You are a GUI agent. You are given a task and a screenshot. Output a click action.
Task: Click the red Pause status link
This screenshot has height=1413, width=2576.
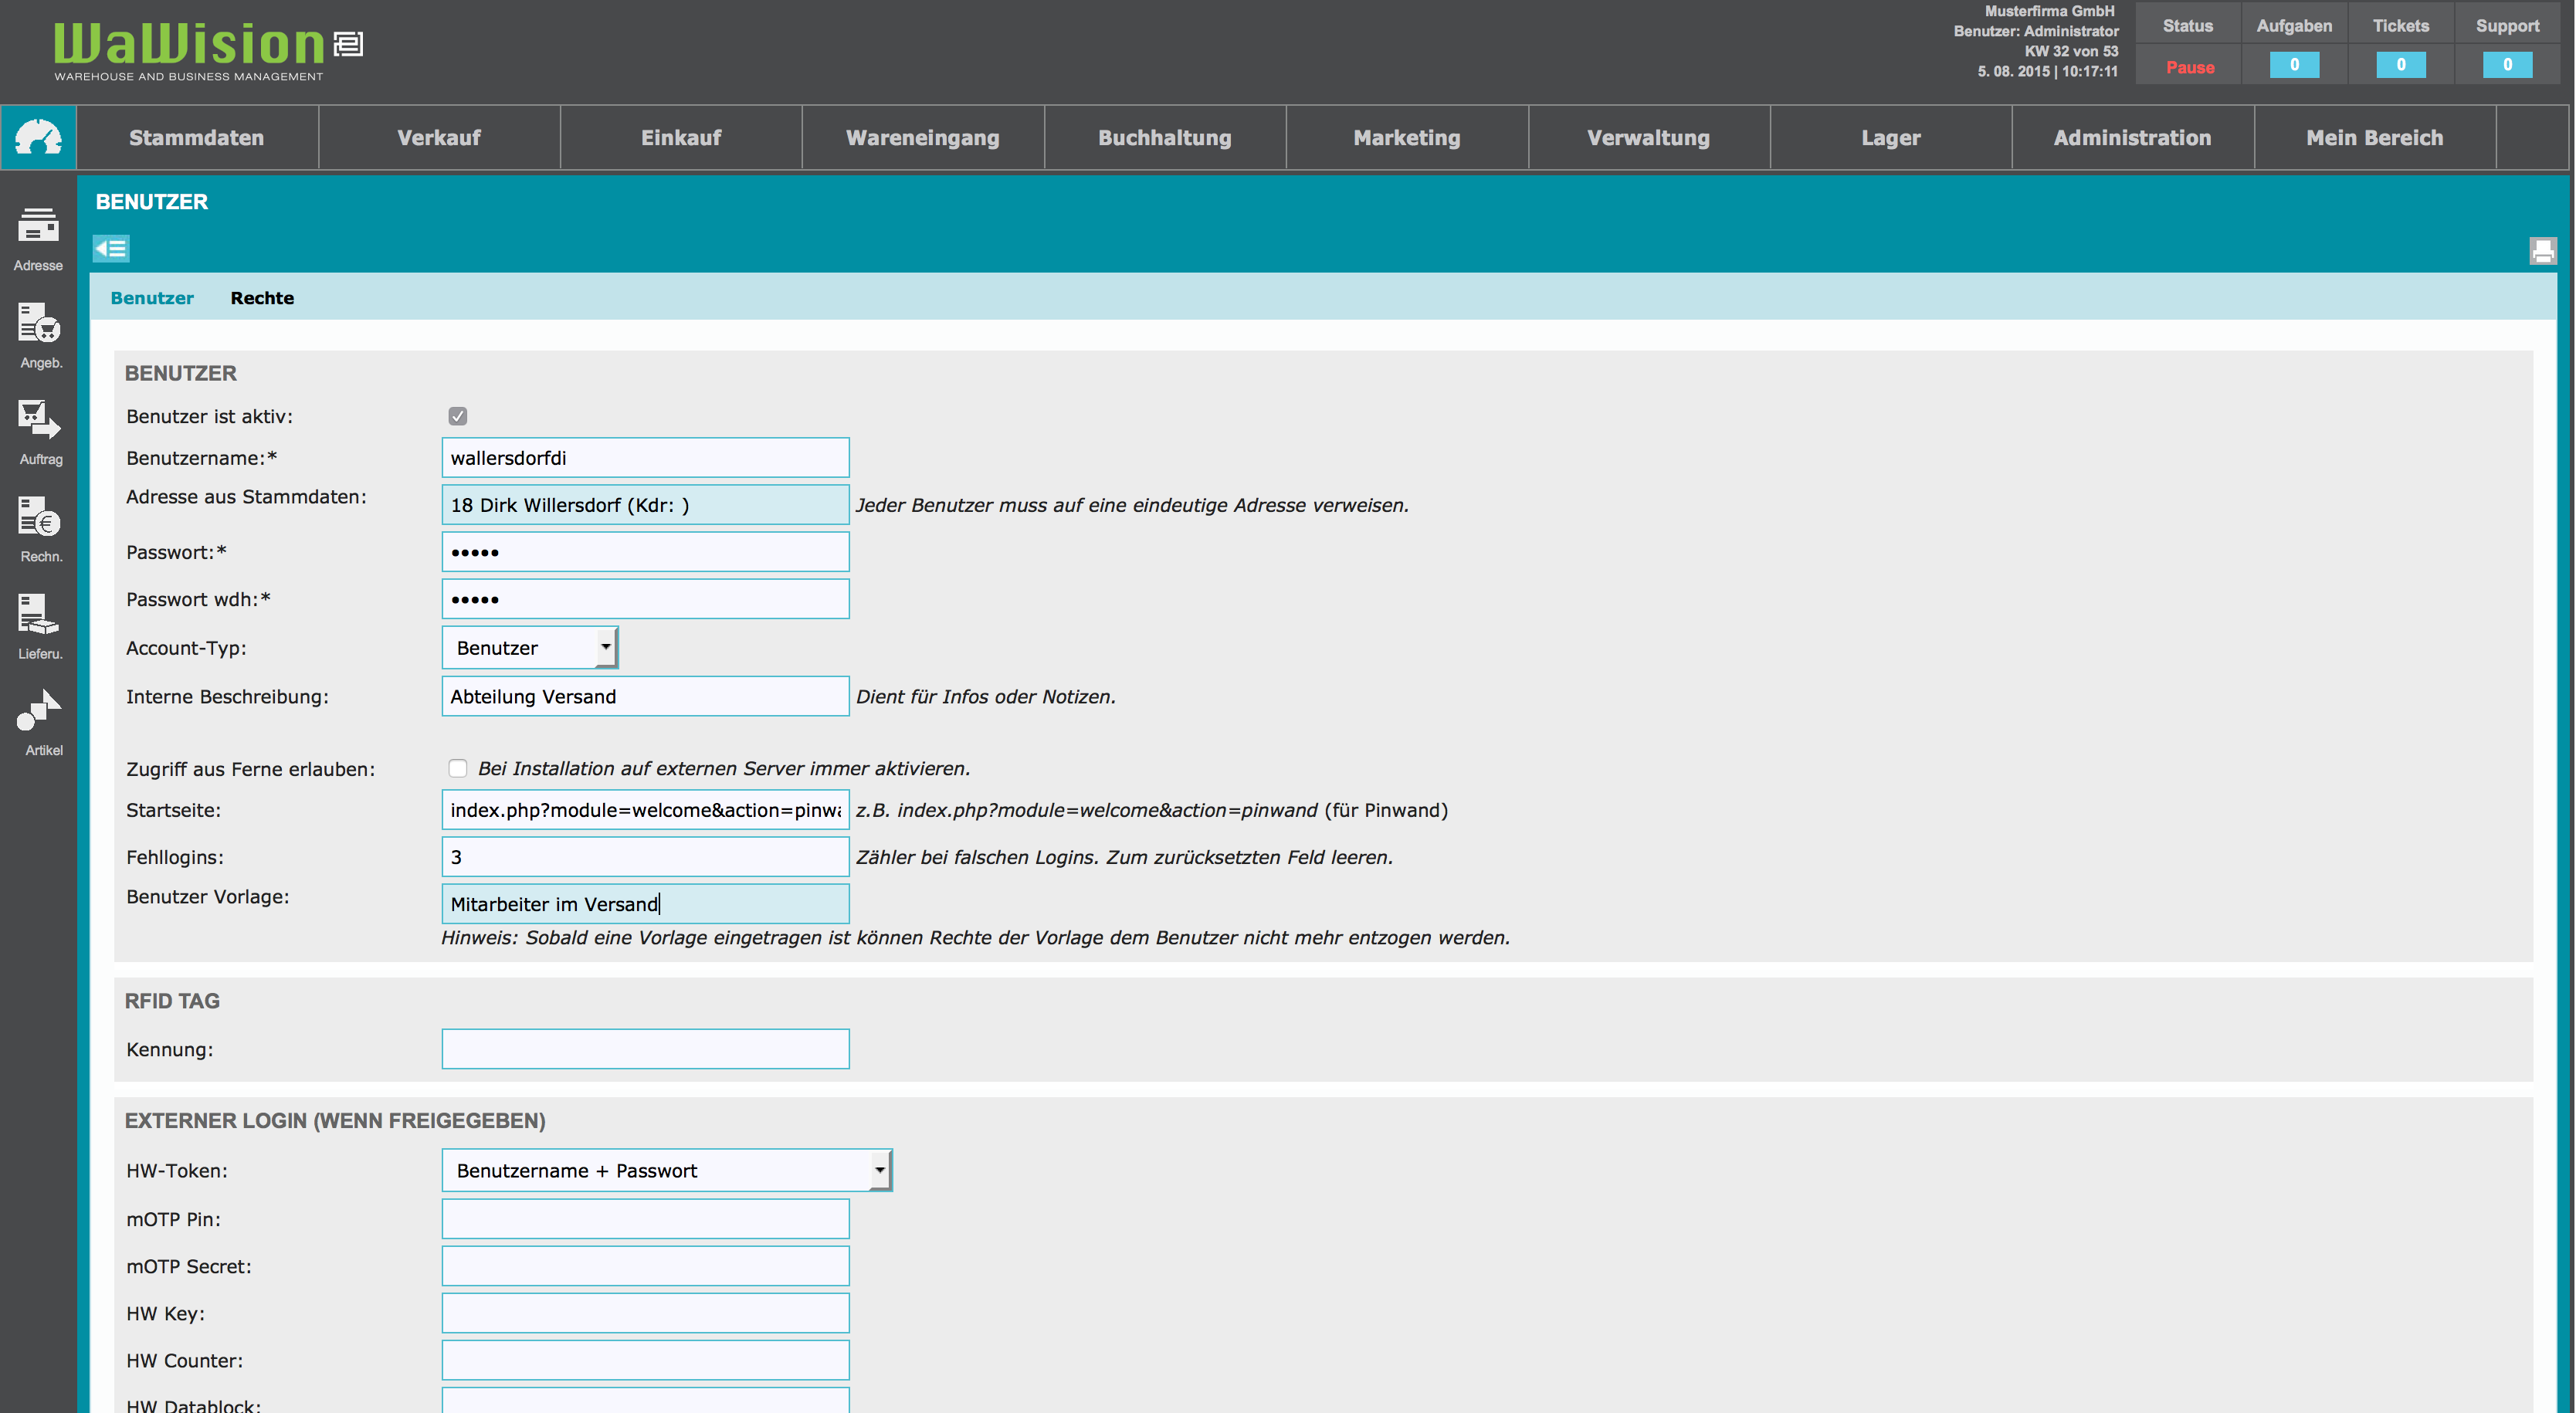(2189, 67)
